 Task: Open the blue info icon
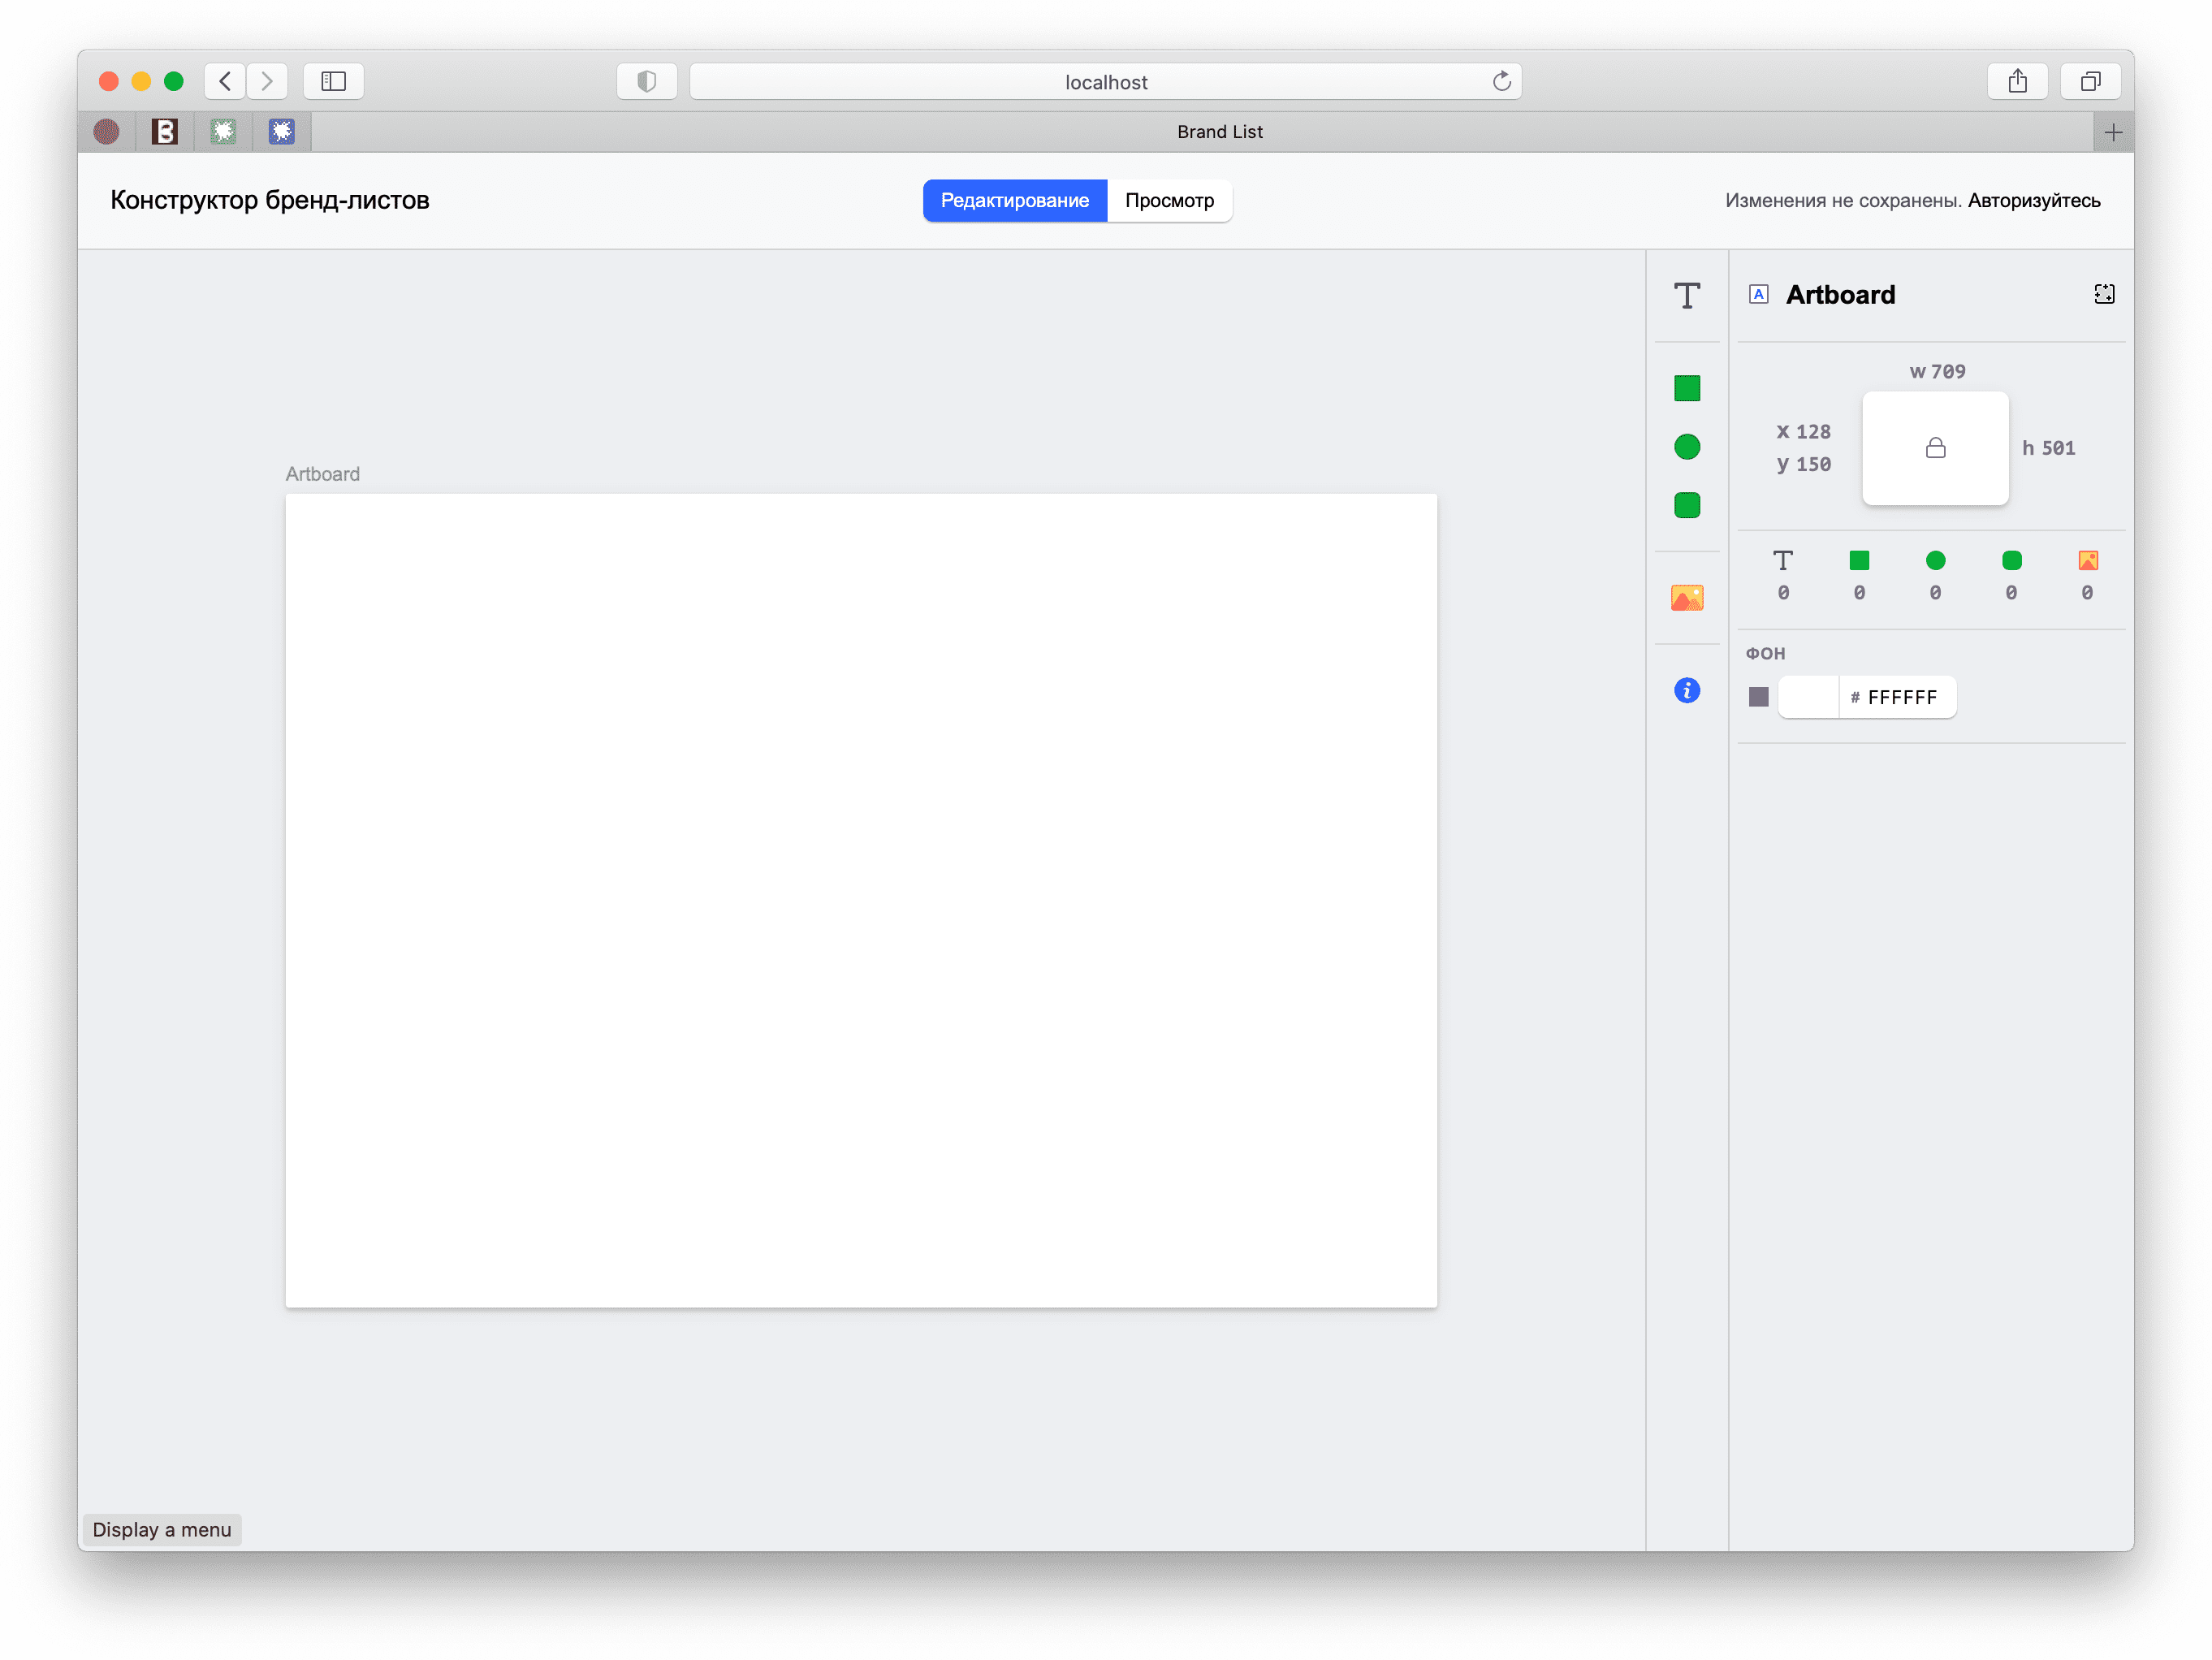click(x=1686, y=690)
